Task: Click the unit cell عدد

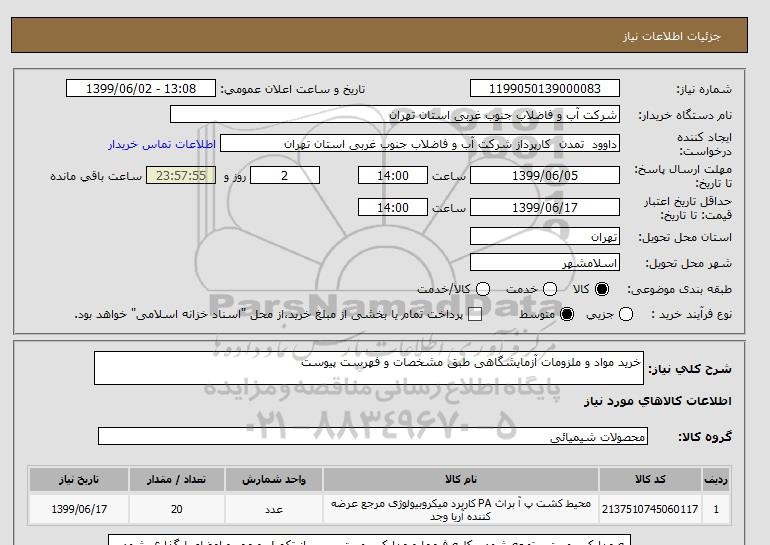Action: point(274,509)
